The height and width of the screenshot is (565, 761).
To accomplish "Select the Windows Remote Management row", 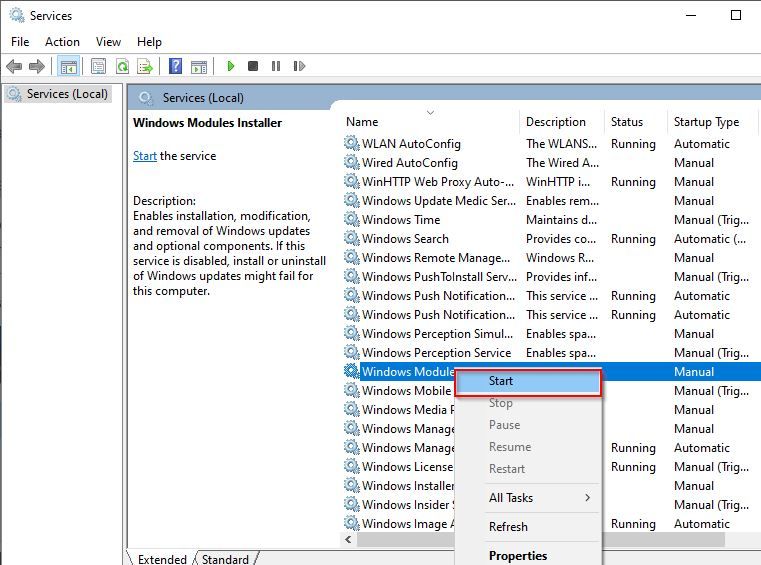I will tap(436, 257).
